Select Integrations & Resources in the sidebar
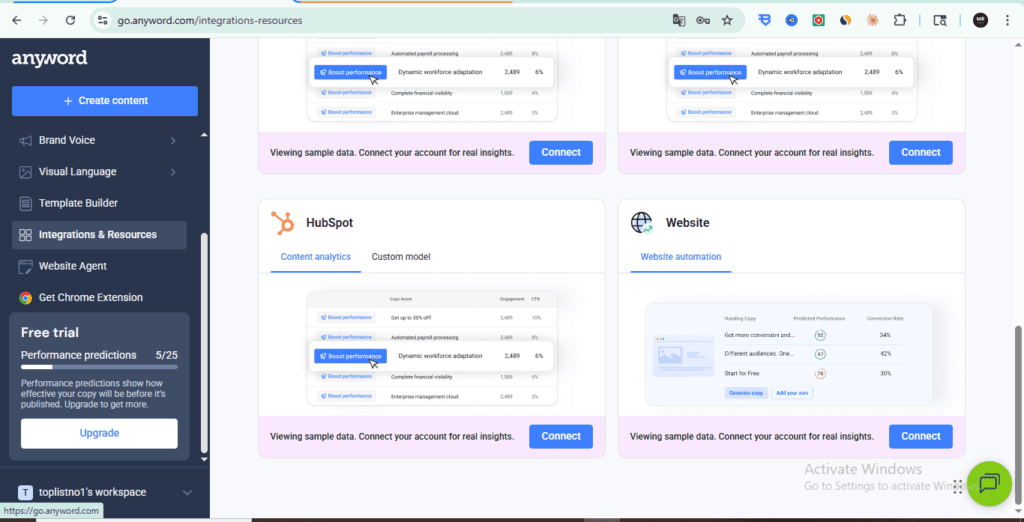This screenshot has height=522, width=1024. (x=99, y=235)
